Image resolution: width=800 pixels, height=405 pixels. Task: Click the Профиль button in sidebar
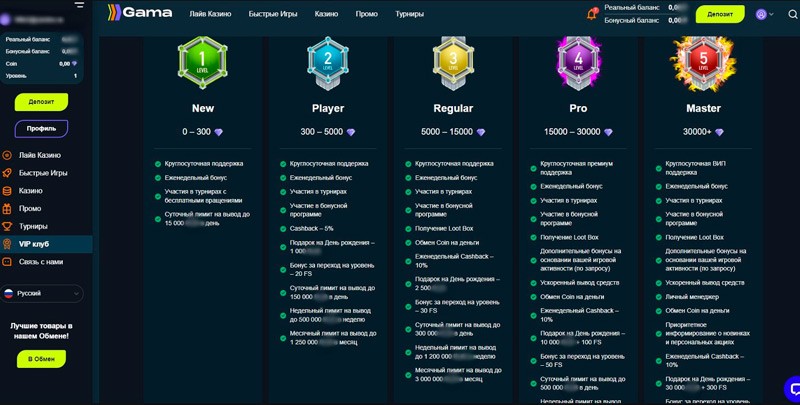41,128
